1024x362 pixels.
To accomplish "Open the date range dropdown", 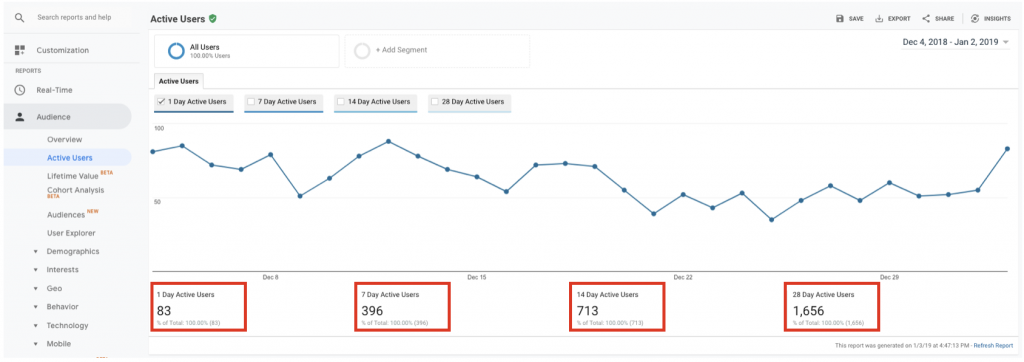I will pos(955,42).
